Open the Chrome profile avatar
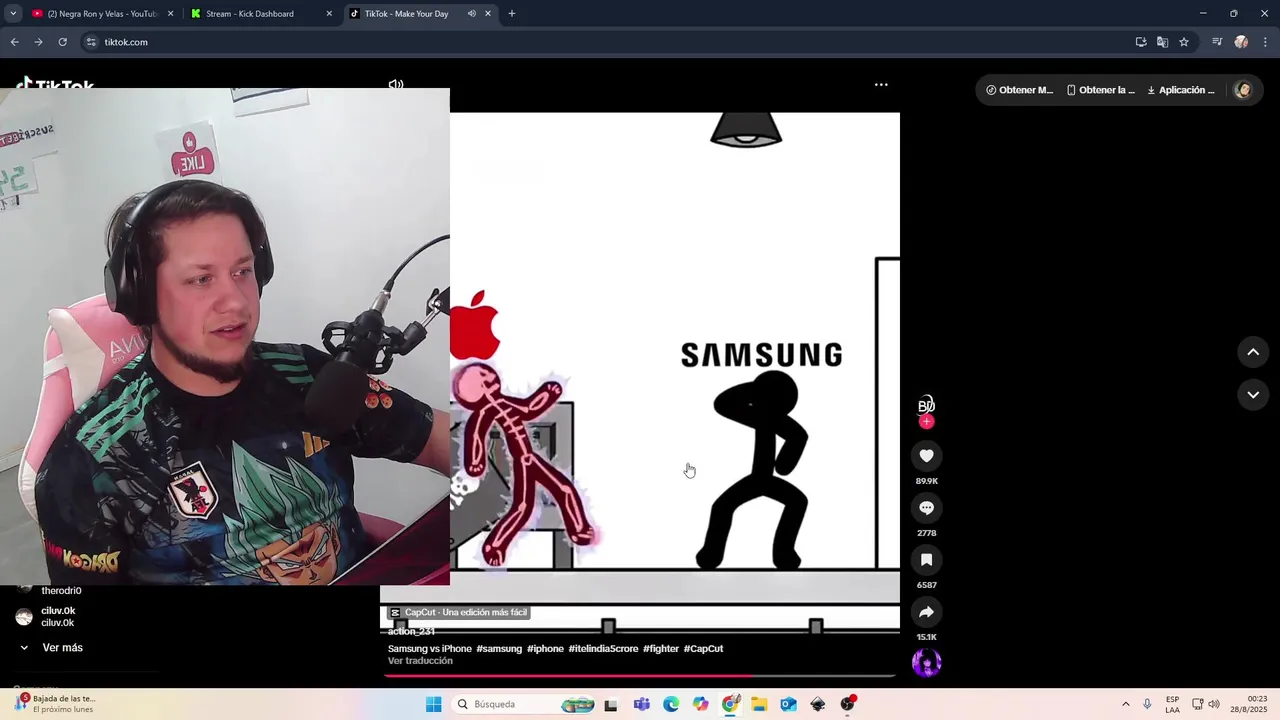Viewport: 1280px width, 720px height. [x=1241, y=42]
